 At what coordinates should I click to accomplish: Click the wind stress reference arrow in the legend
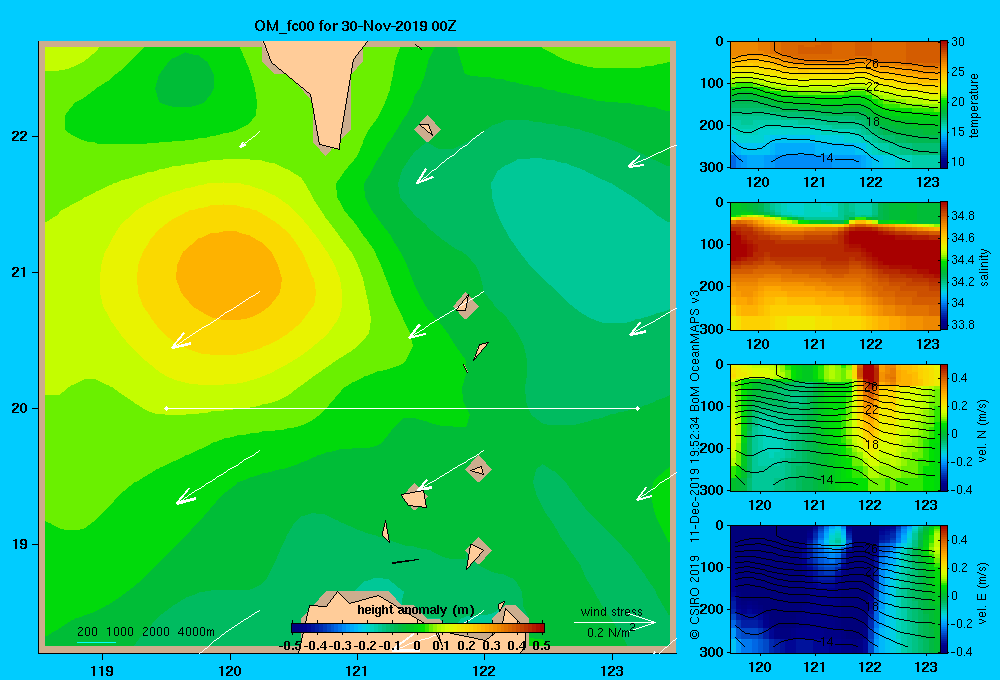click(x=615, y=622)
